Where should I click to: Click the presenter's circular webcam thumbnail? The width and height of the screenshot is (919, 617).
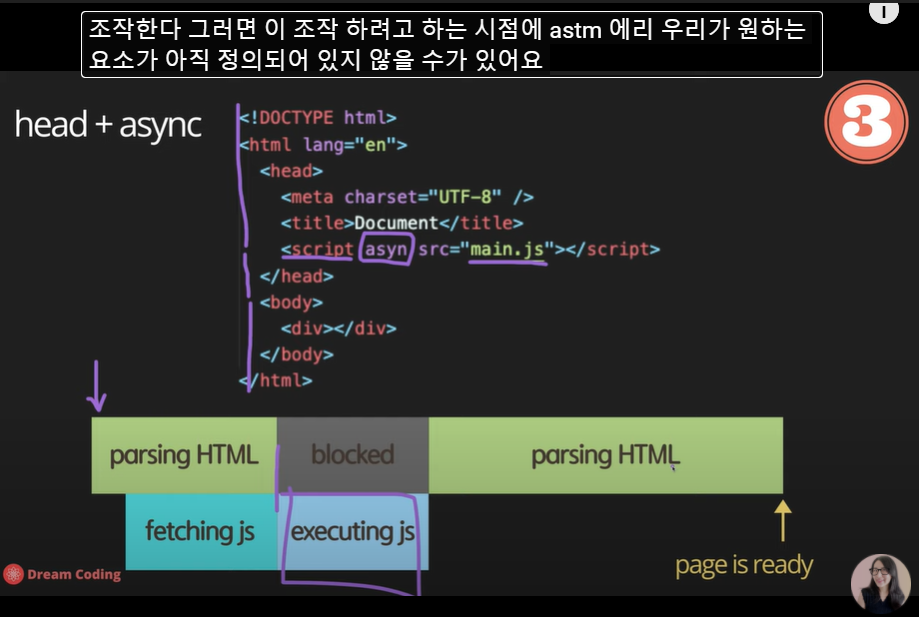pyautogui.click(x=881, y=584)
